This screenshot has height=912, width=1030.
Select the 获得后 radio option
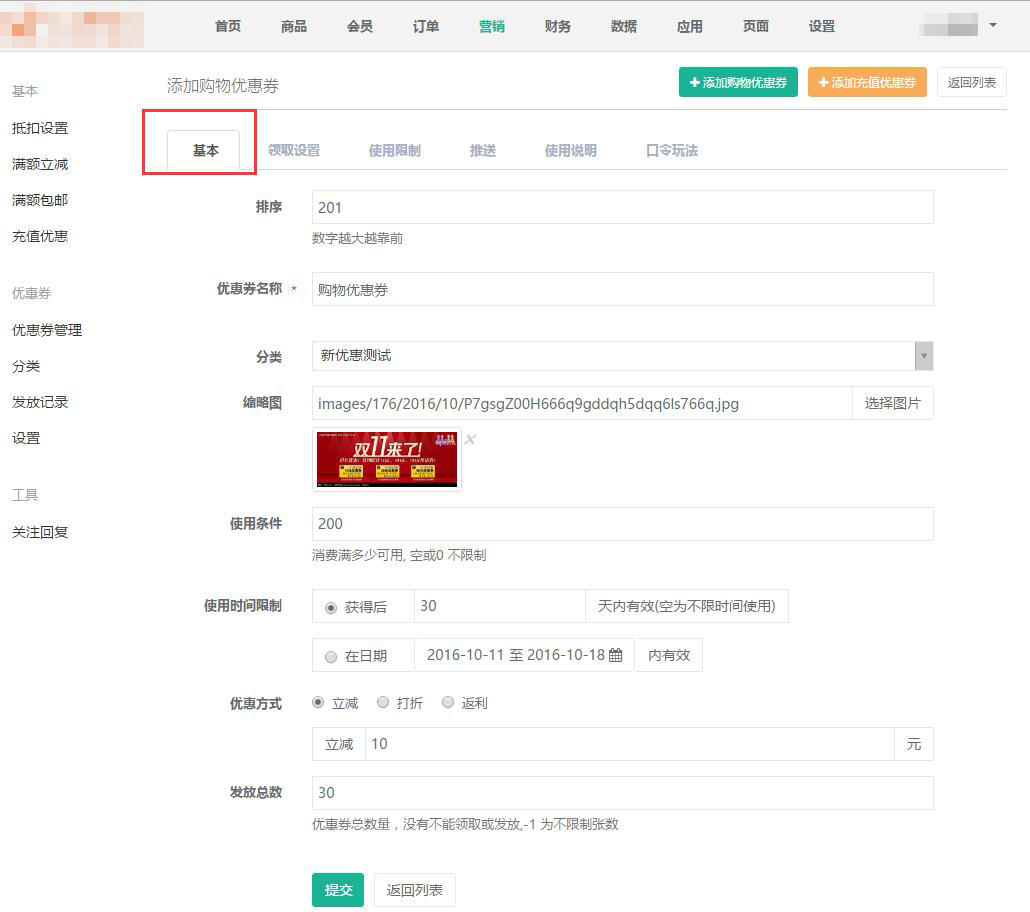331,607
